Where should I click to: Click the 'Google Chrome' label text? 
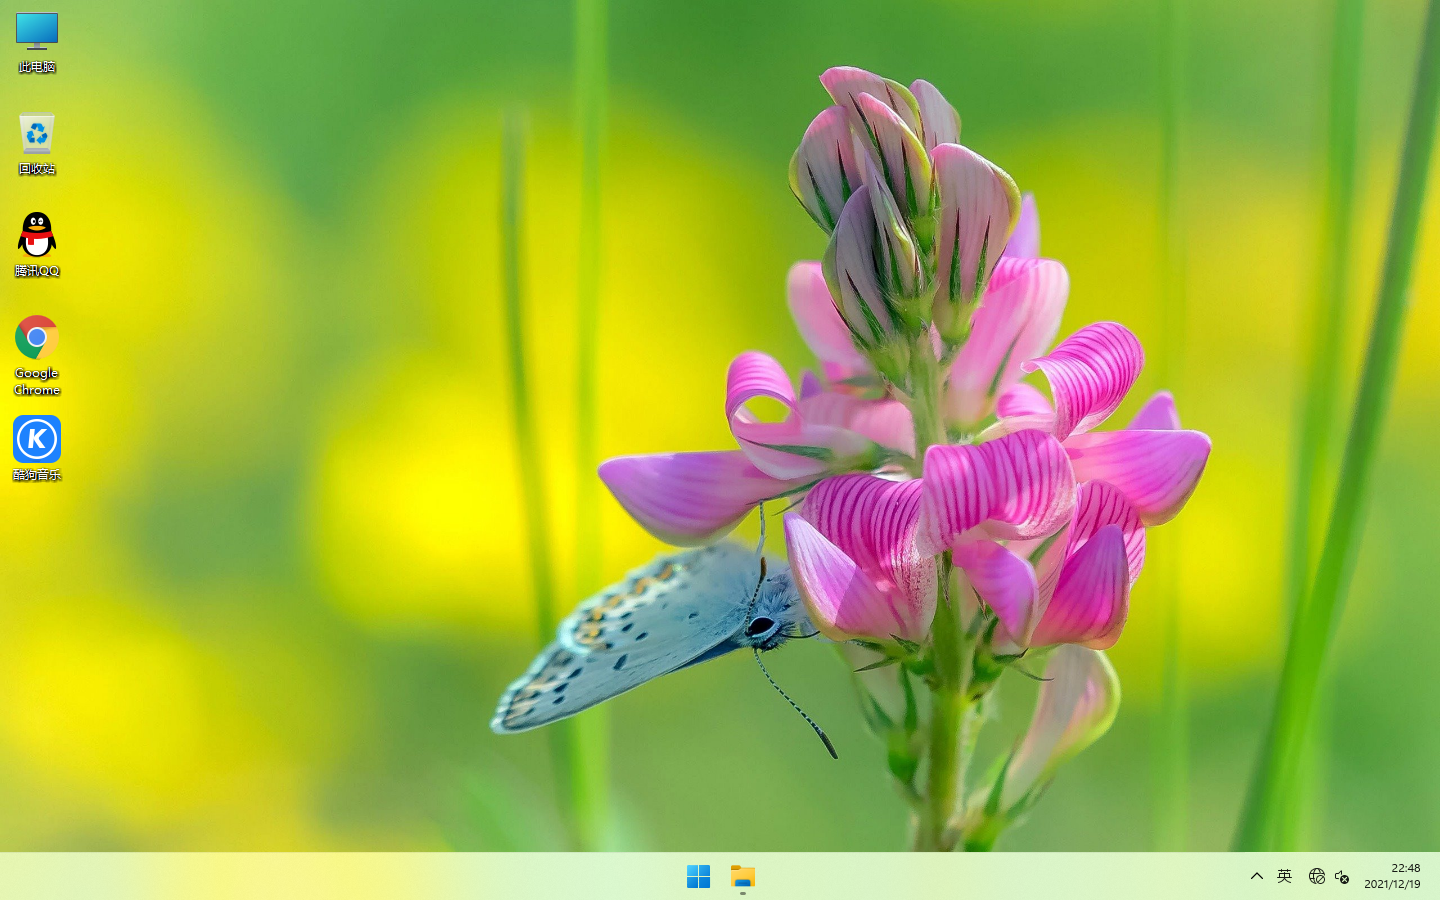pos(37,382)
